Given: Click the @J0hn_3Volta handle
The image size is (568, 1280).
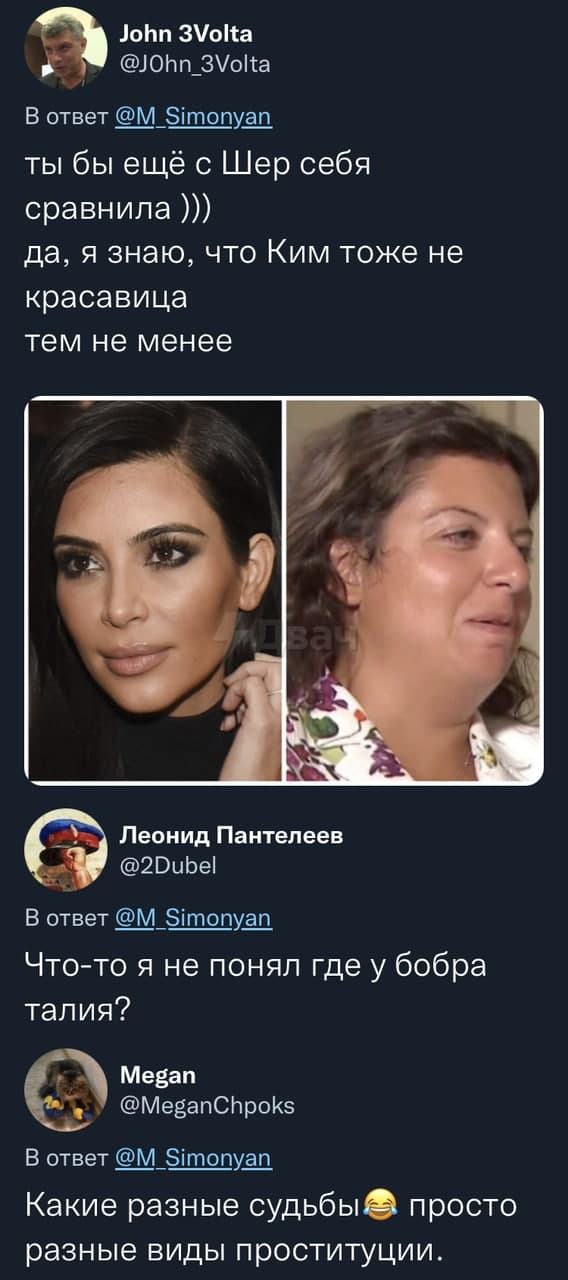Looking at the screenshot, I should [x=195, y=65].
